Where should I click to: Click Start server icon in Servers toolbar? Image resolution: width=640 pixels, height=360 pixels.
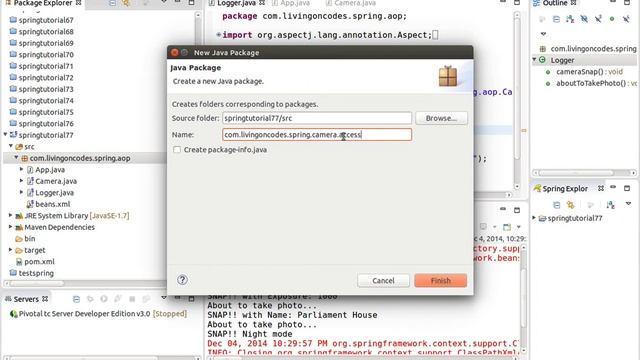click(x=104, y=299)
